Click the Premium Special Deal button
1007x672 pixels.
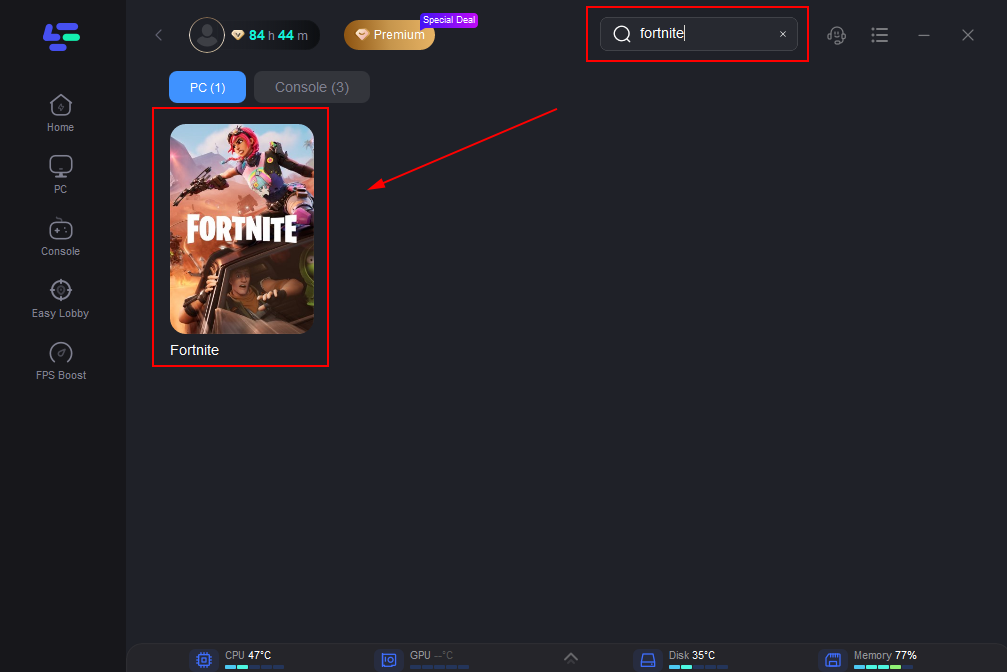(x=390, y=35)
